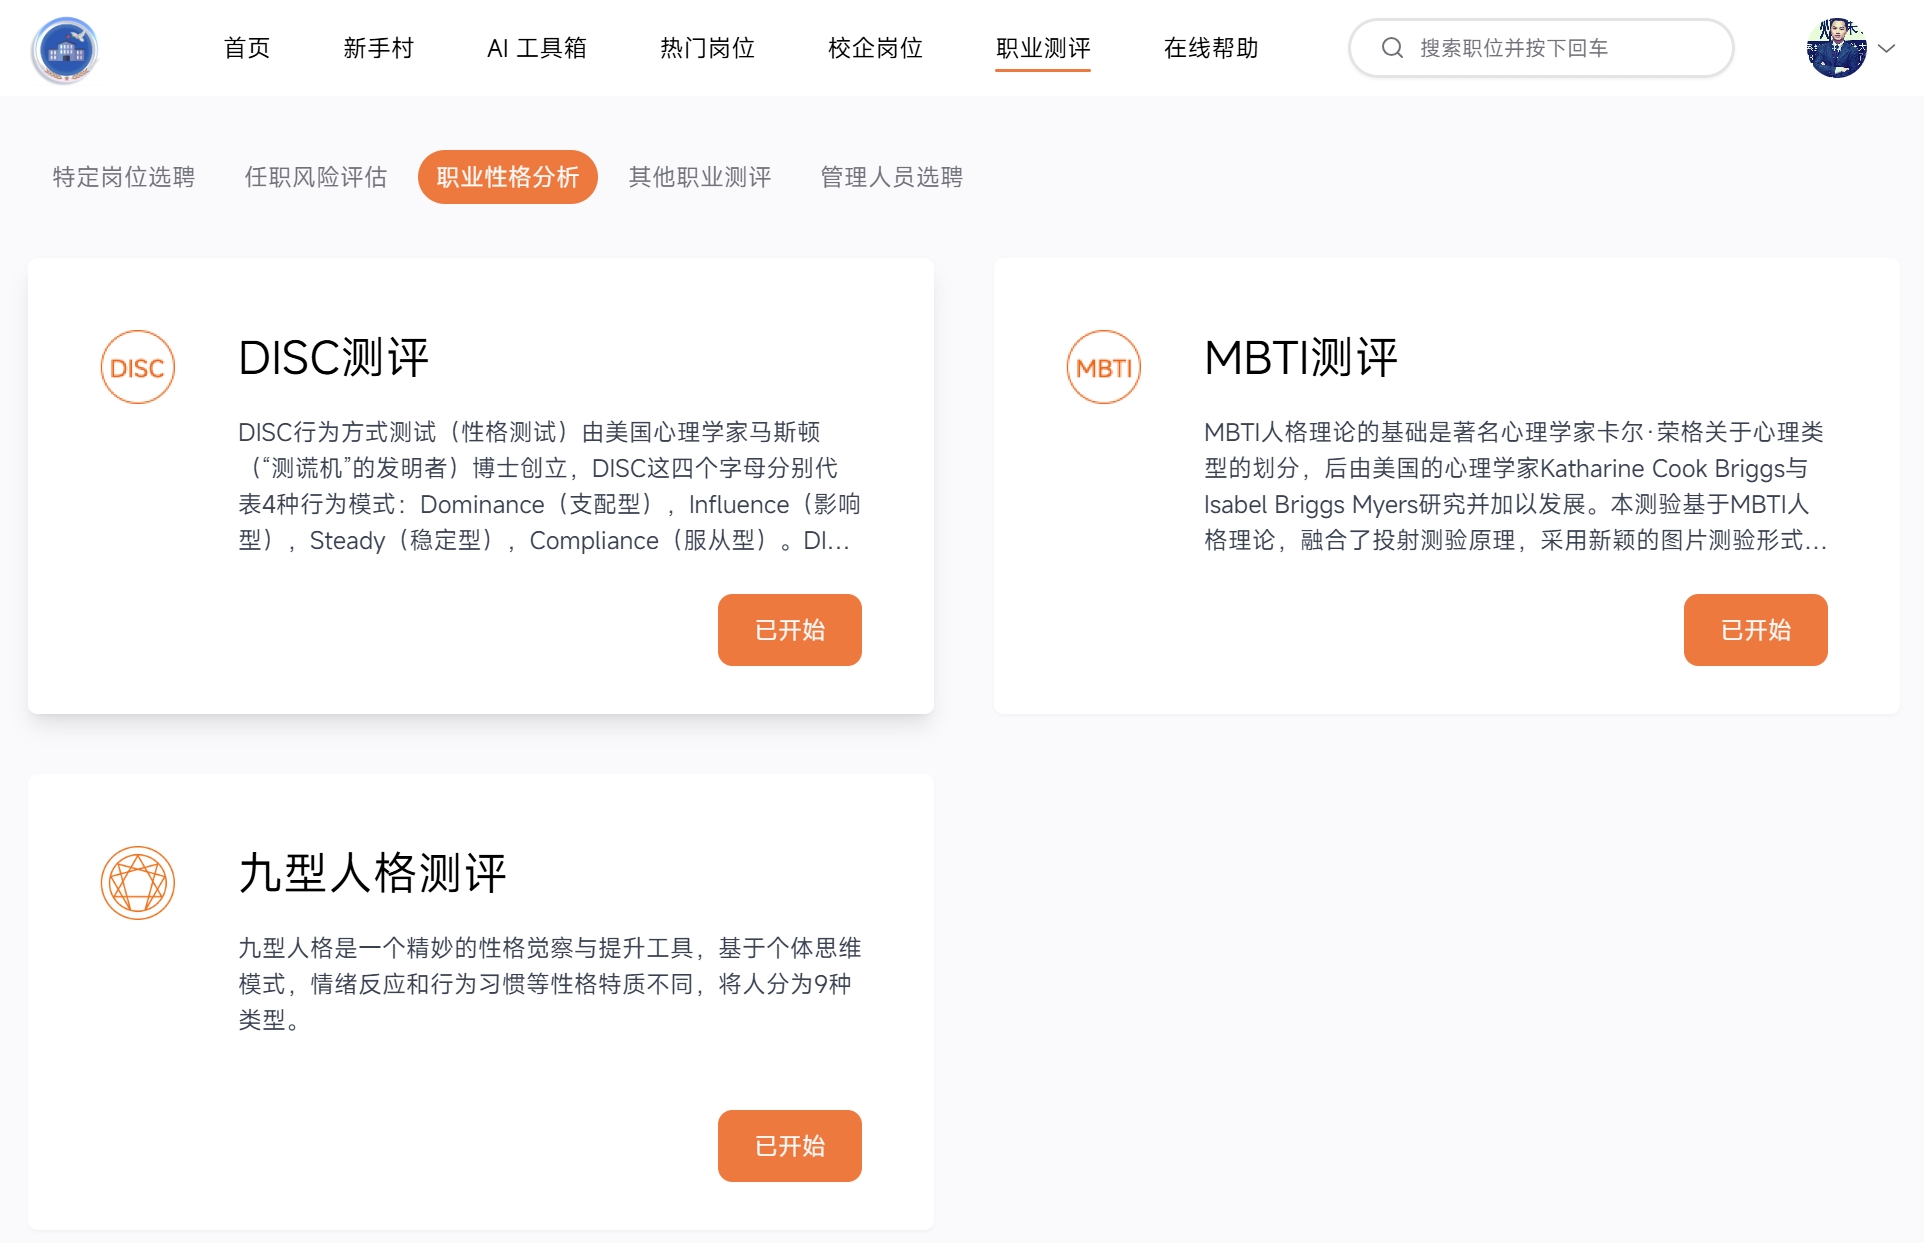
Task: Open the MBTI测评 title
Action: click(x=1300, y=358)
